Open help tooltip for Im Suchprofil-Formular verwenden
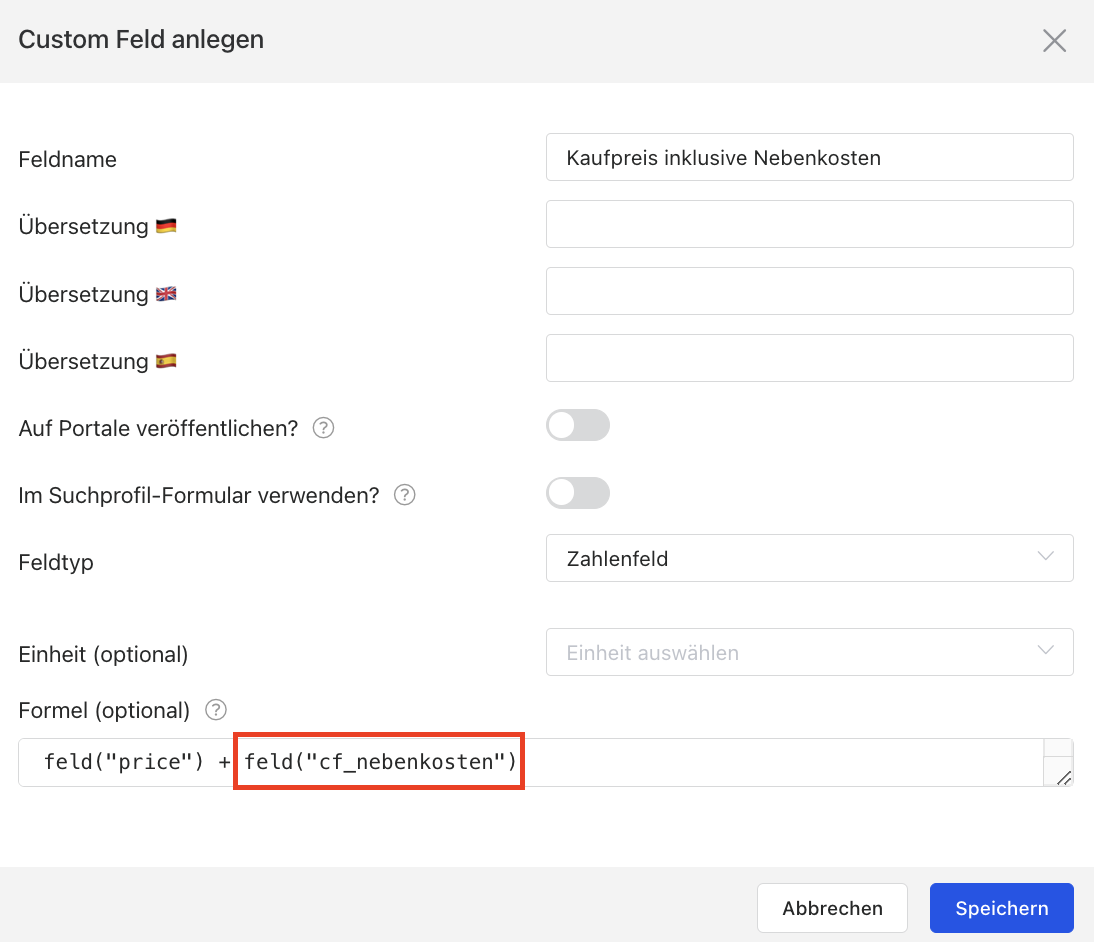This screenshot has height=942, width=1094. pyautogui.click(x=404, y=495)
